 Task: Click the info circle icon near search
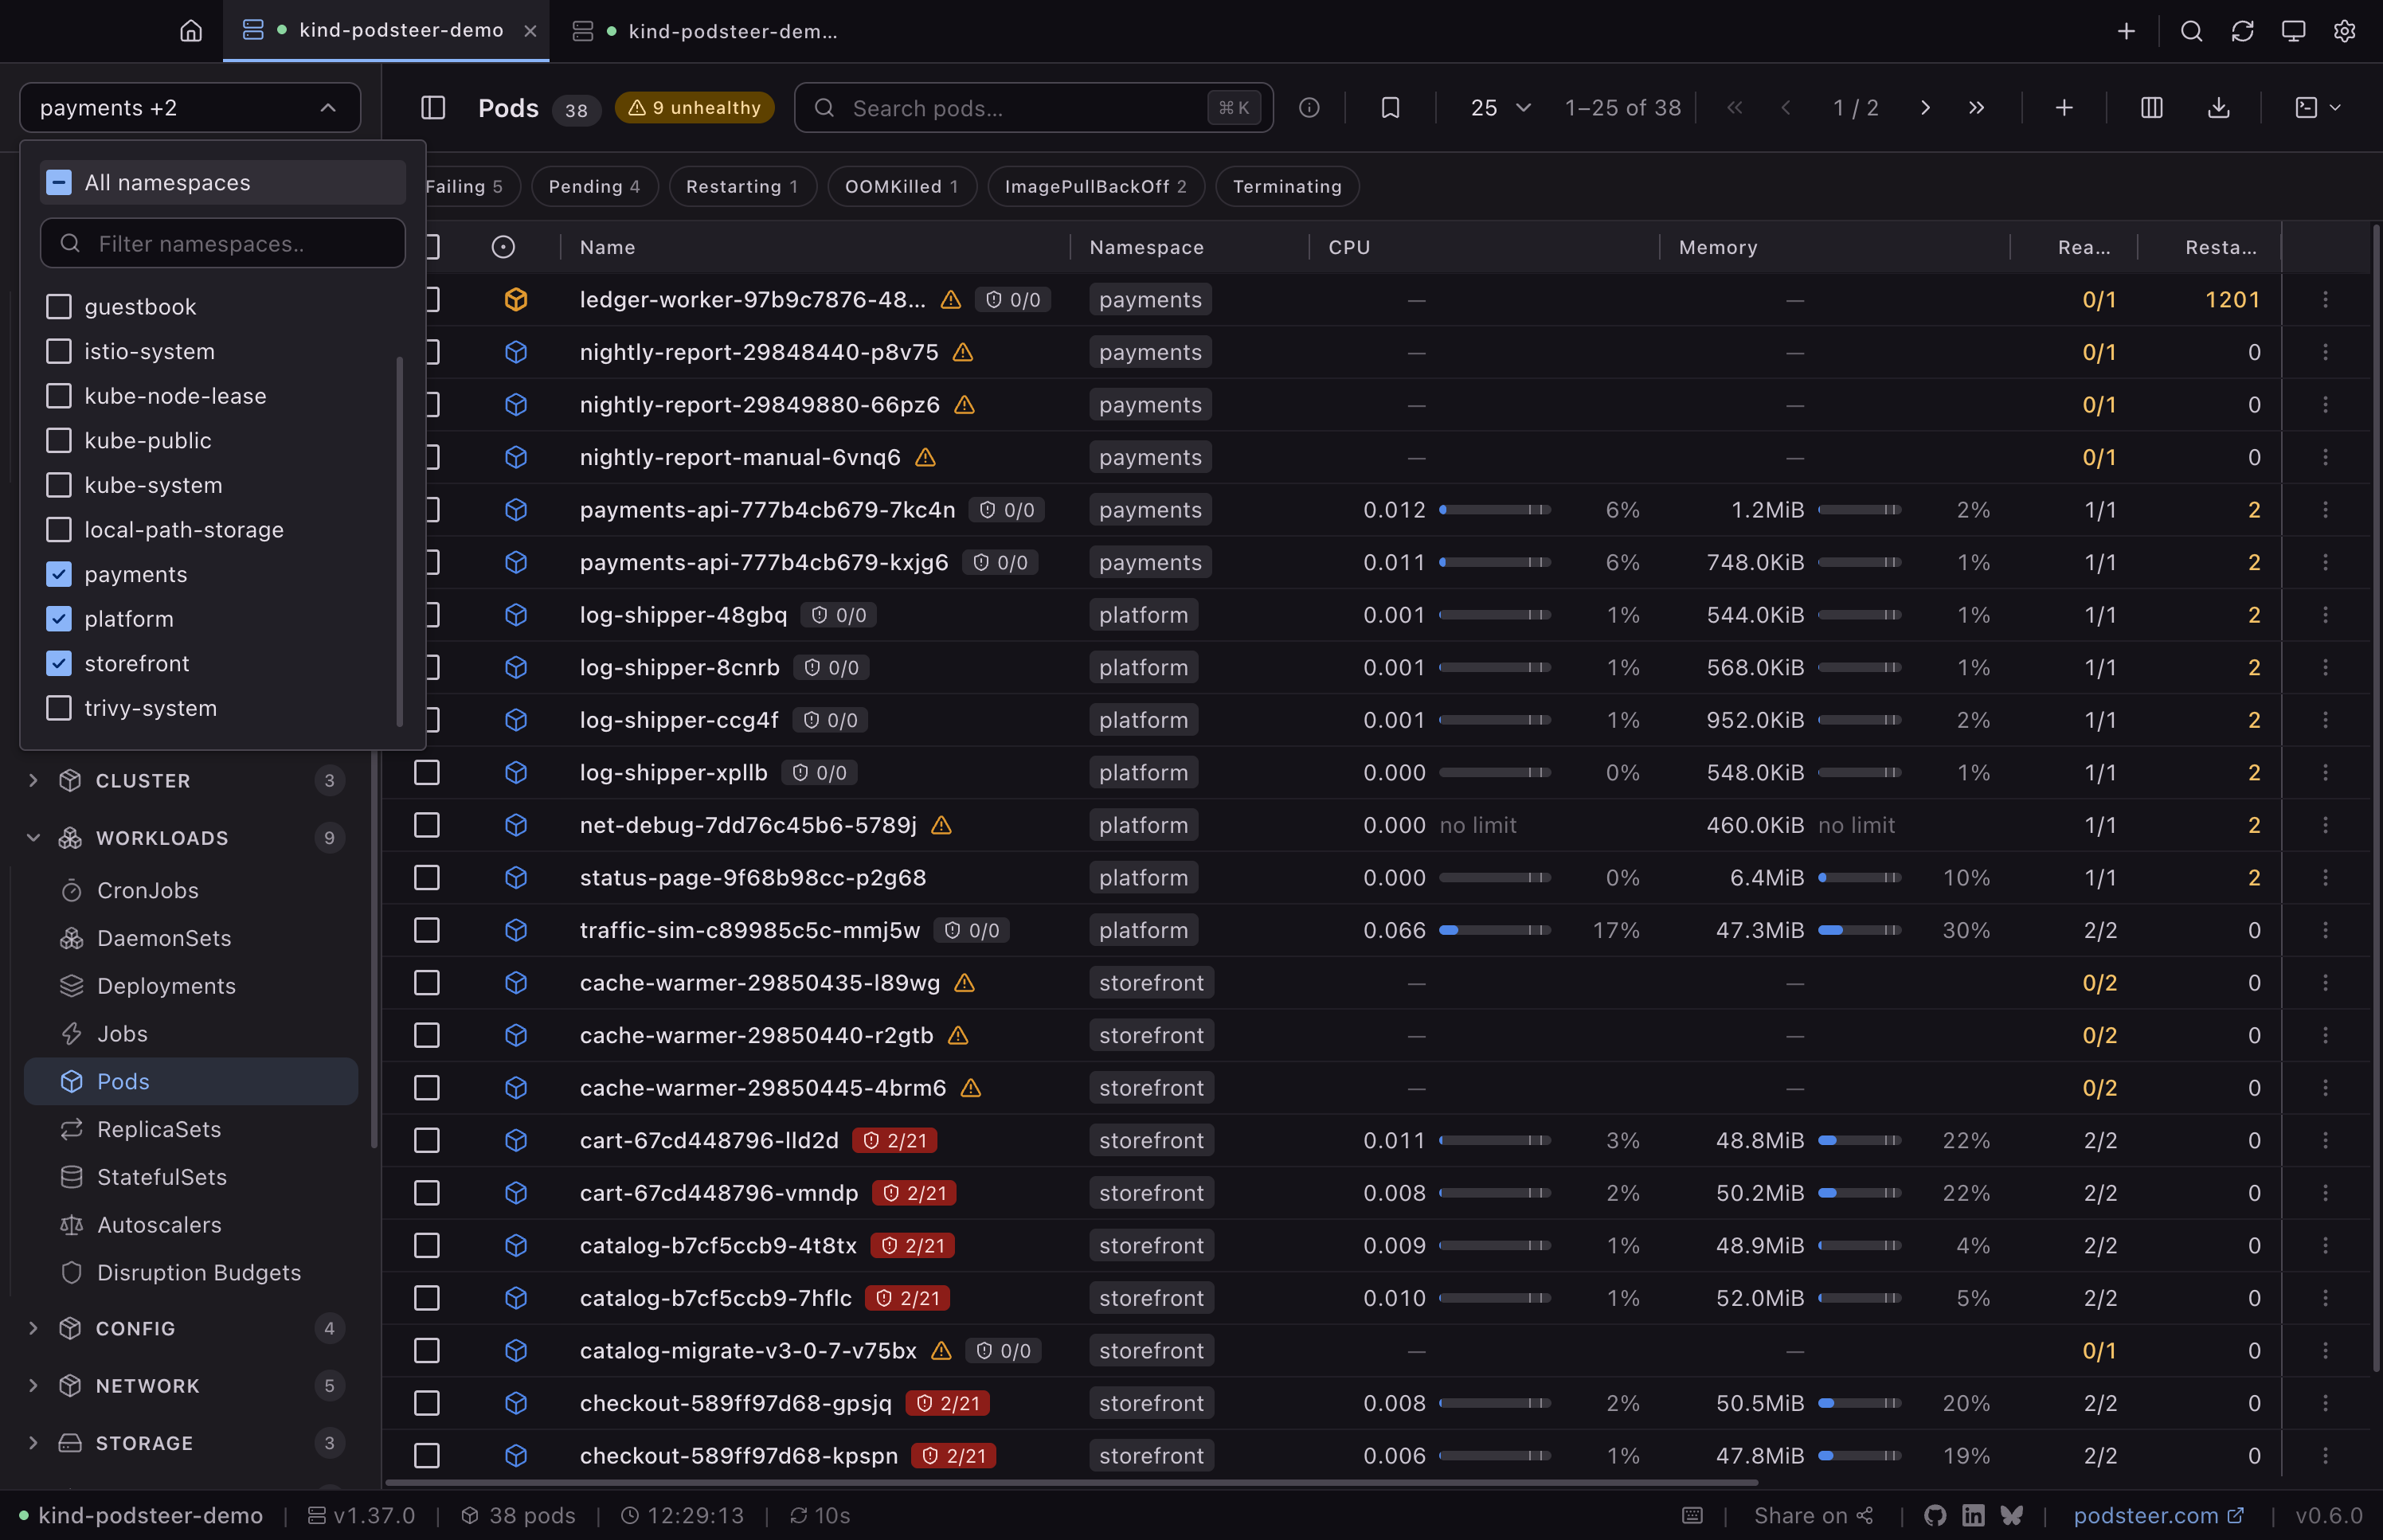click(x=1309, y=108)
